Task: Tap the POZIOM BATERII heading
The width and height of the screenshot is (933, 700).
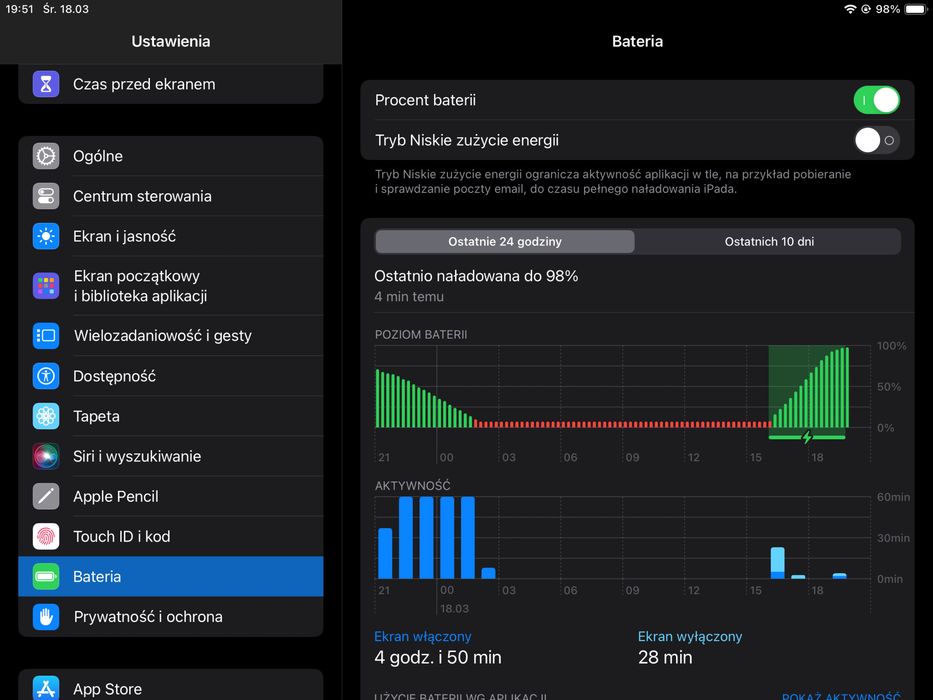Action: click(421, 335)
